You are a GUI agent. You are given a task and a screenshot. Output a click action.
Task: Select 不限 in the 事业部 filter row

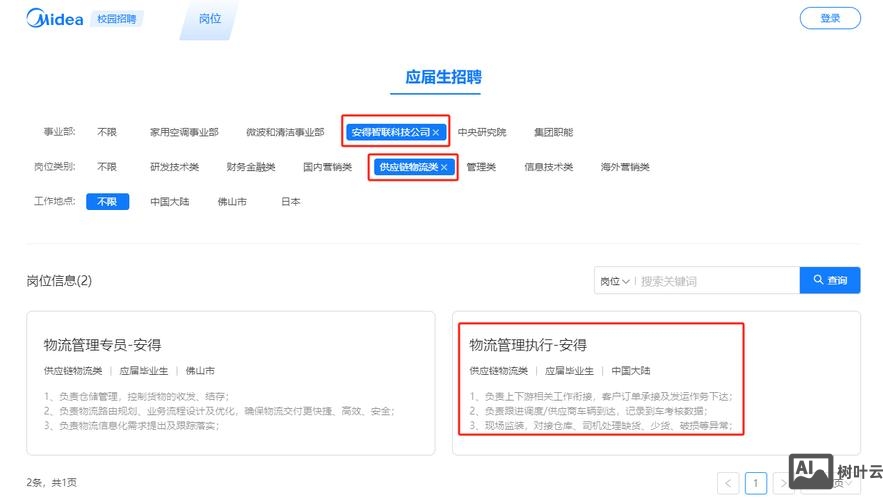(x=107, y=132)
